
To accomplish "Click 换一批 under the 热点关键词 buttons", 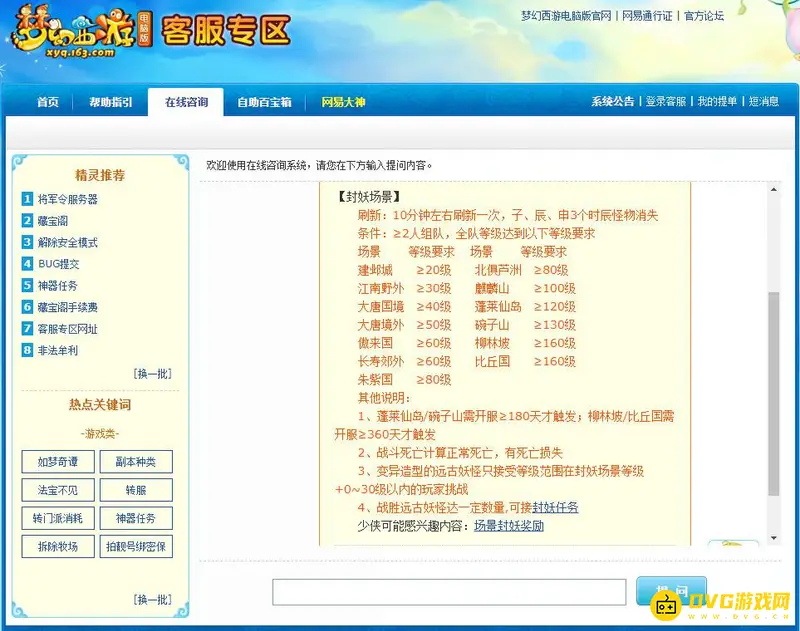I will point(152,599).
